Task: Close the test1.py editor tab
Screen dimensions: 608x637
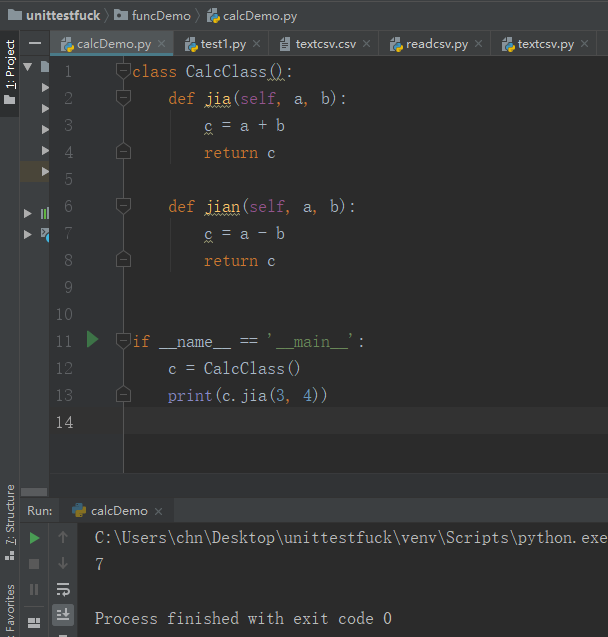Action: click(256, 43)
